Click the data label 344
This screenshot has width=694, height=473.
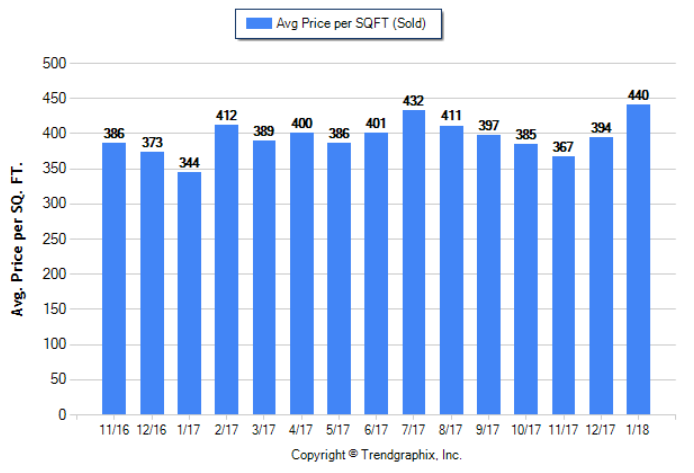[x=189, y=162]
